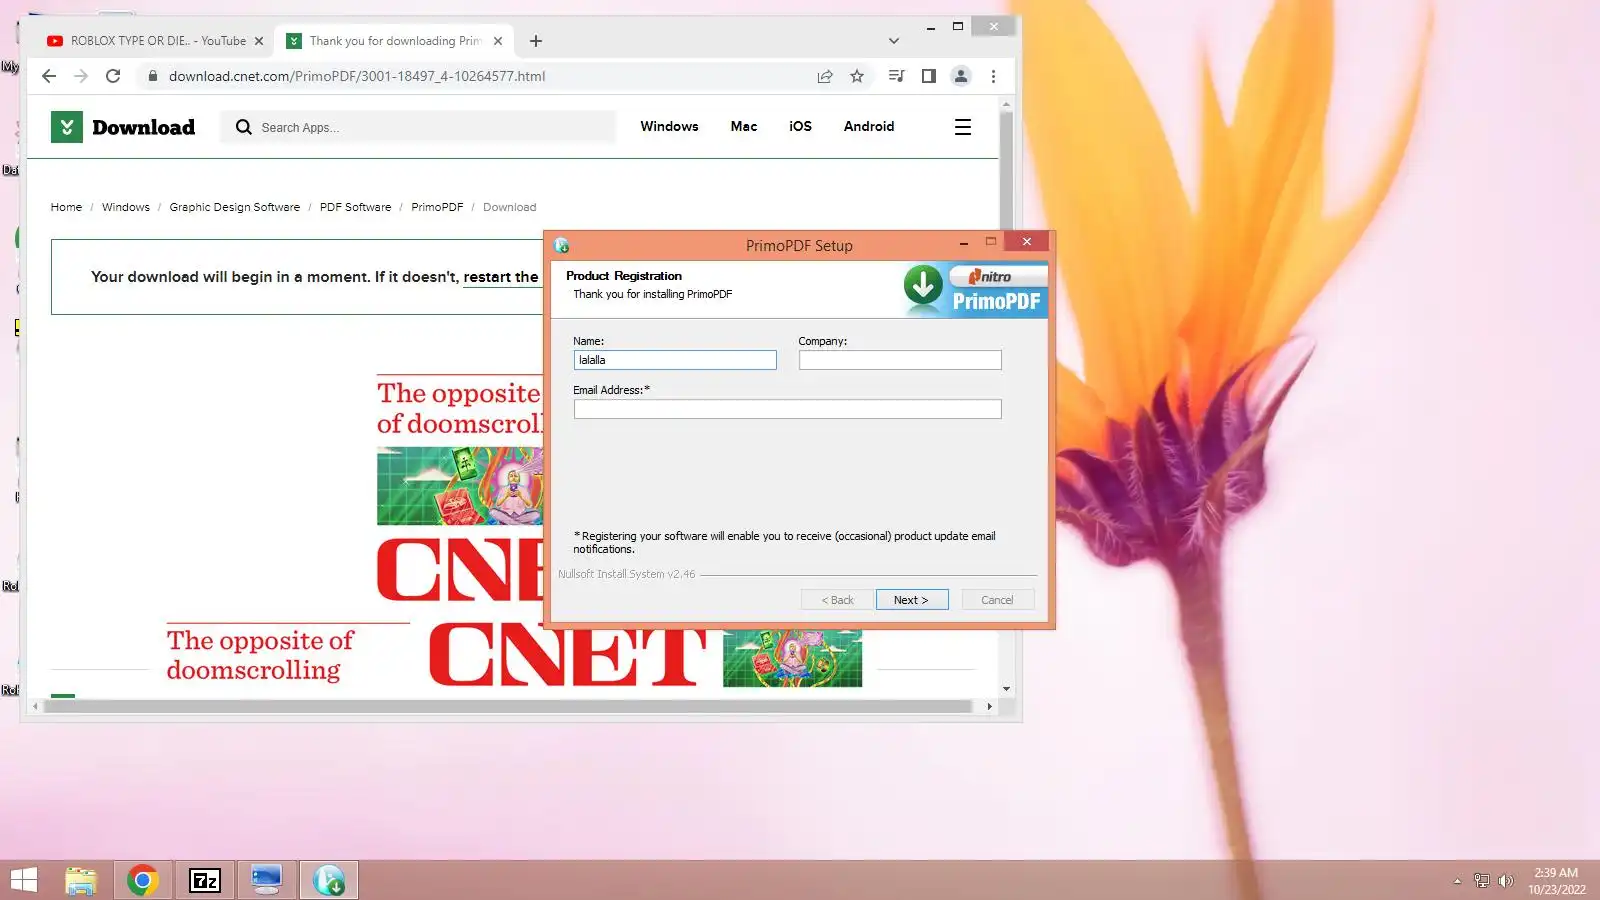Open the PrimoPDF installer taskbar icon
Screen dimensions: 1600x900
pos(329,880)
